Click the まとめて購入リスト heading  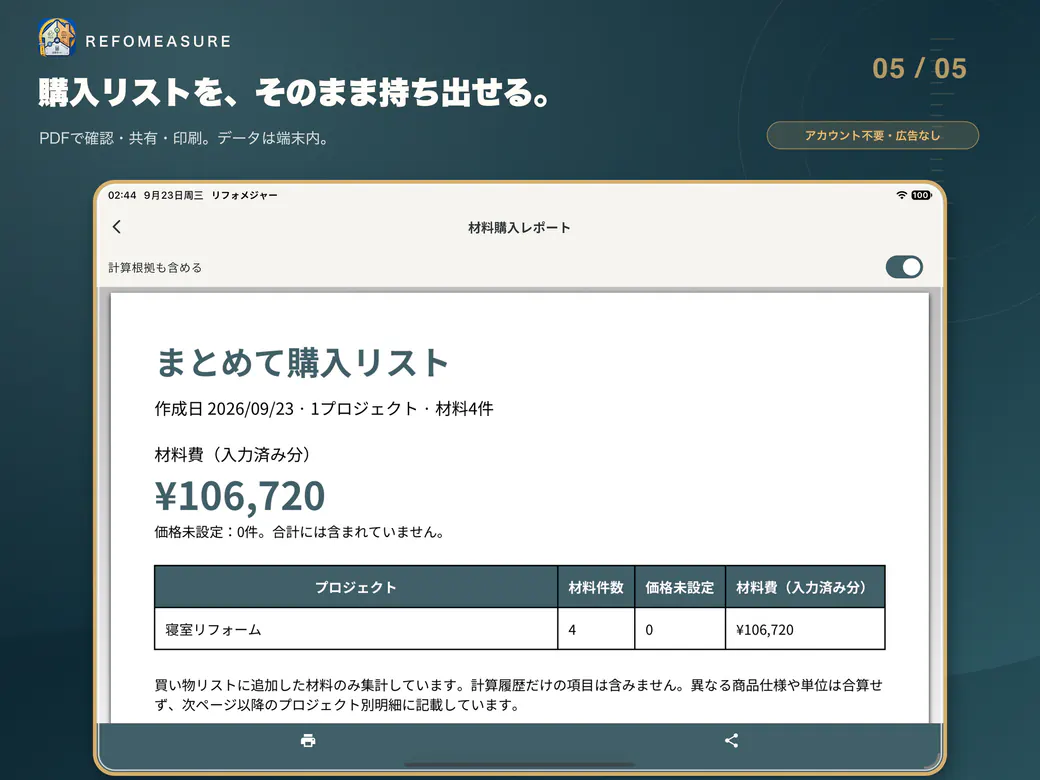[302, 363]
